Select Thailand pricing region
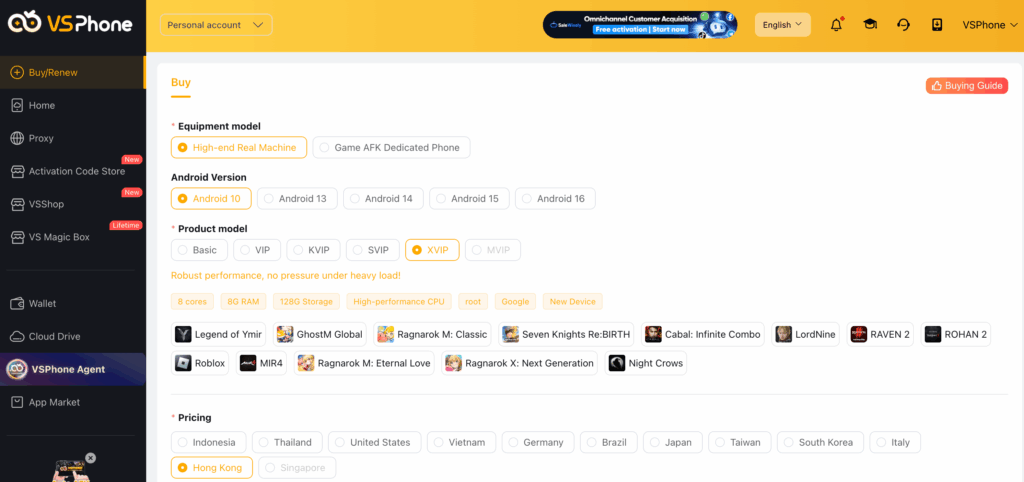This screenshot has width=1024, height=482. tap(287, 442)
